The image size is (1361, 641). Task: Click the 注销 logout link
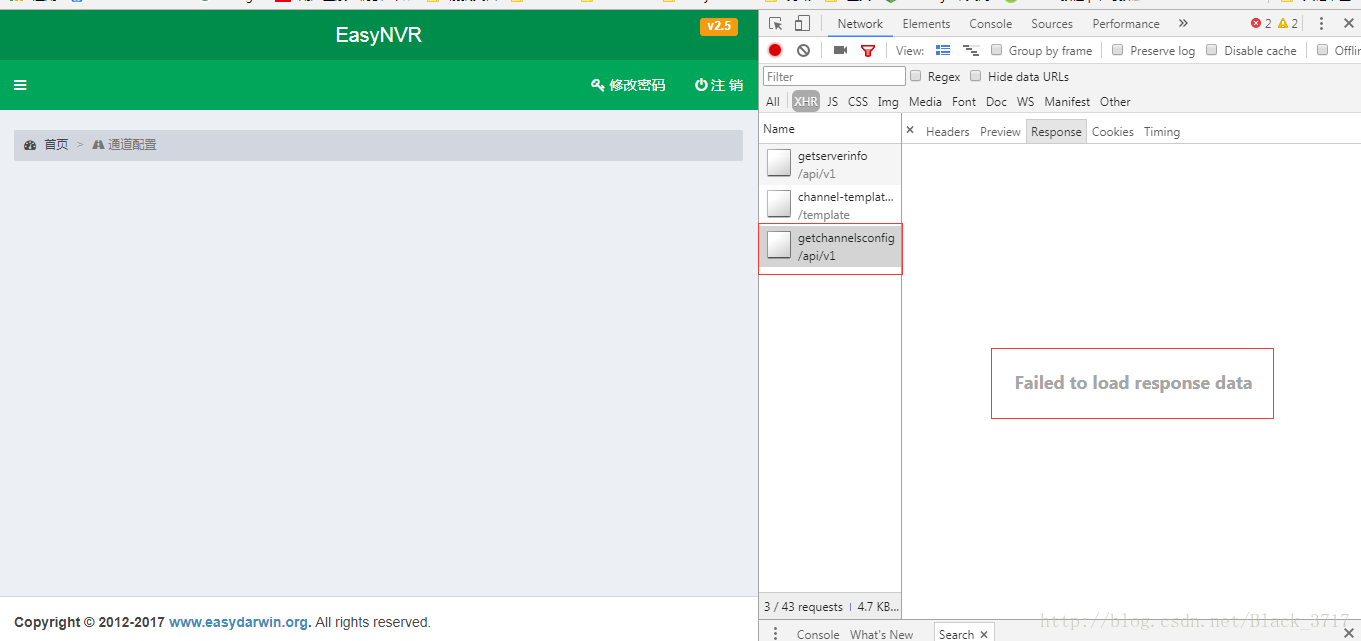(x=719, y=85)
